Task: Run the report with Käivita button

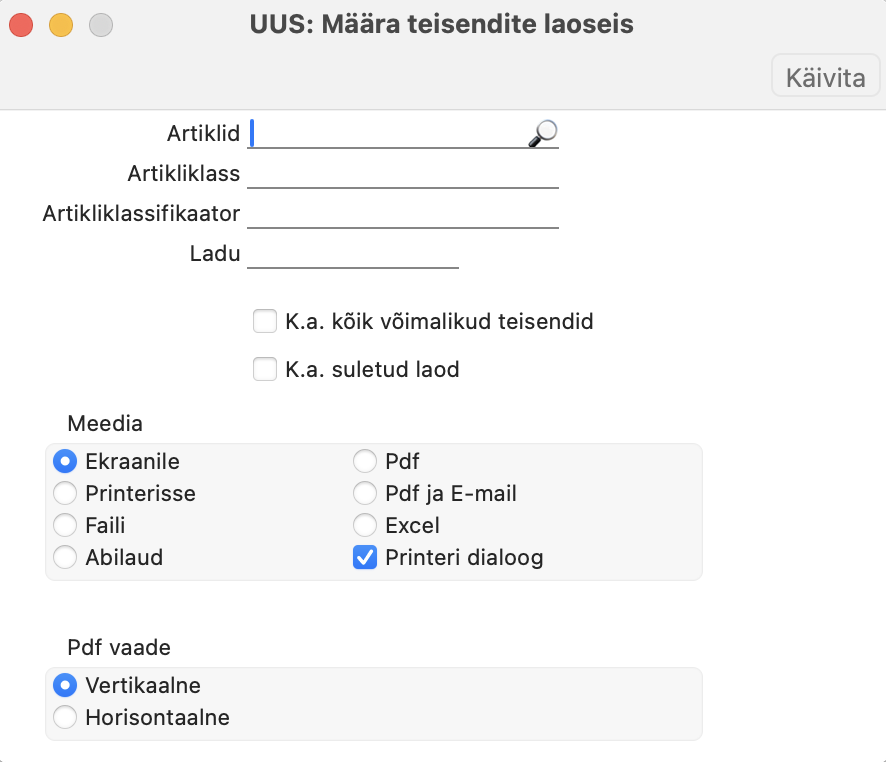Action: (826, 76)
